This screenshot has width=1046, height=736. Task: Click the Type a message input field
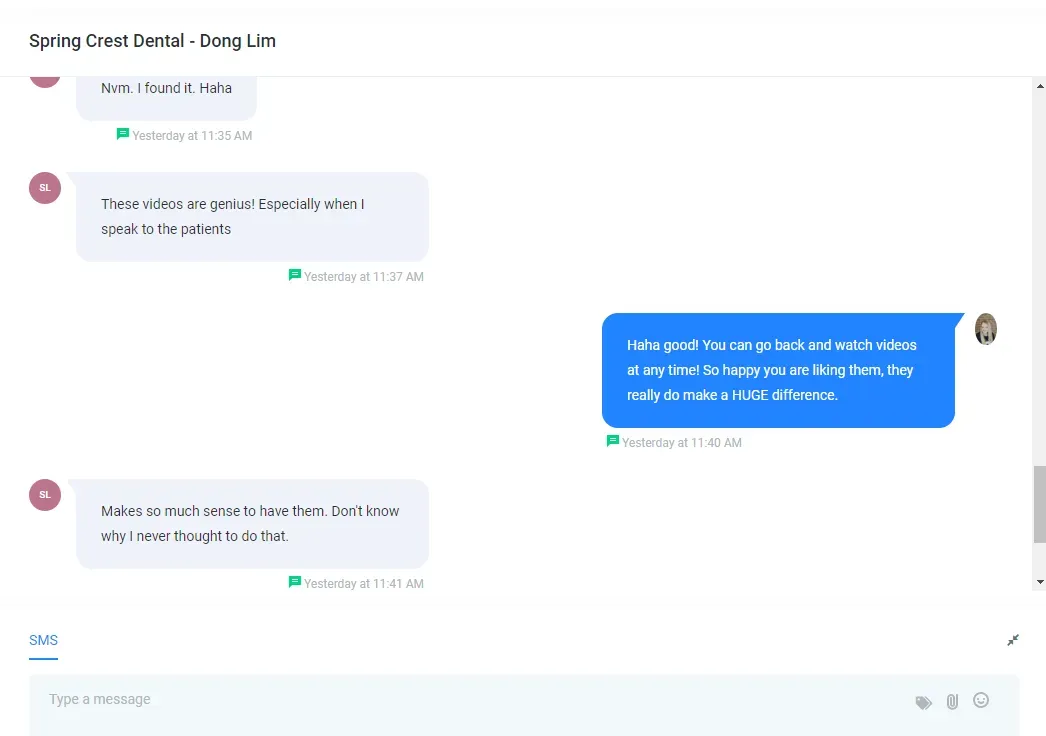pos(467,705)
